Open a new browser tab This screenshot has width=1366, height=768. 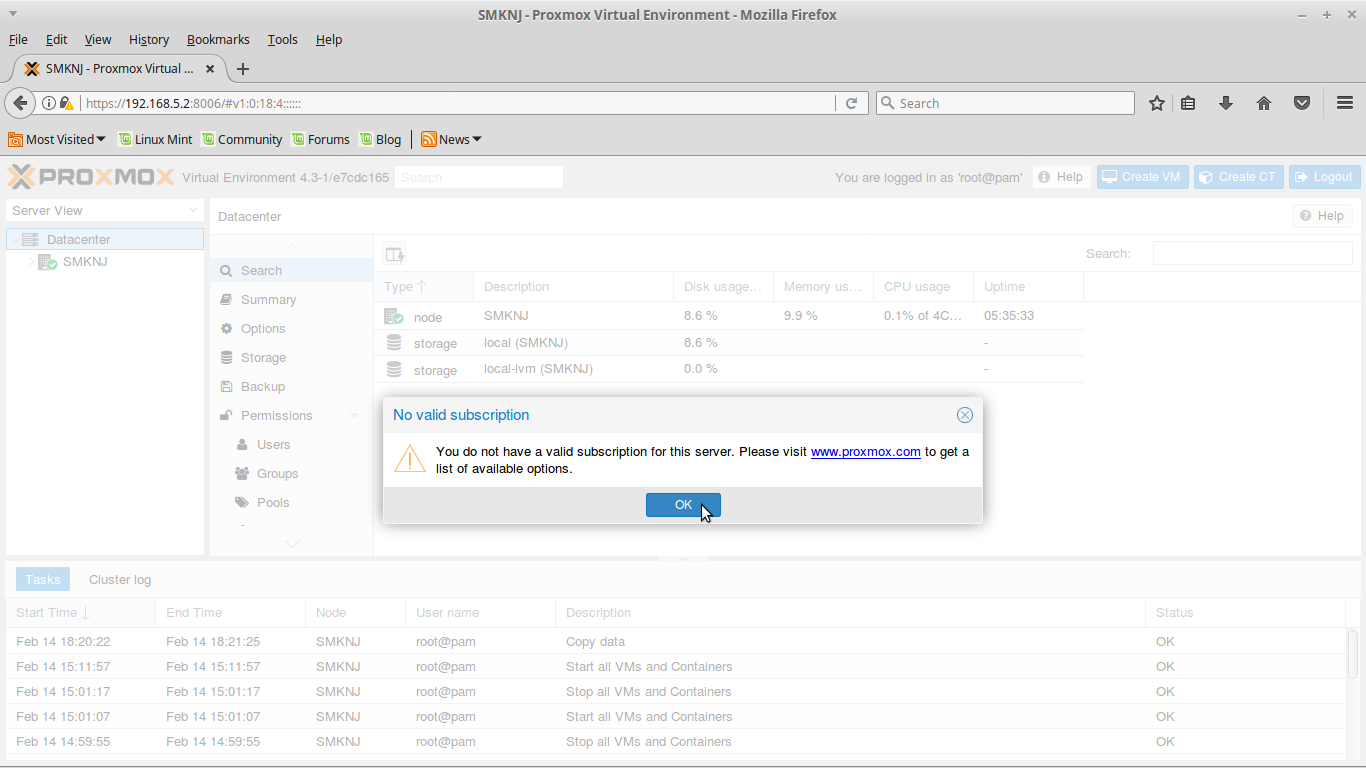242,69
